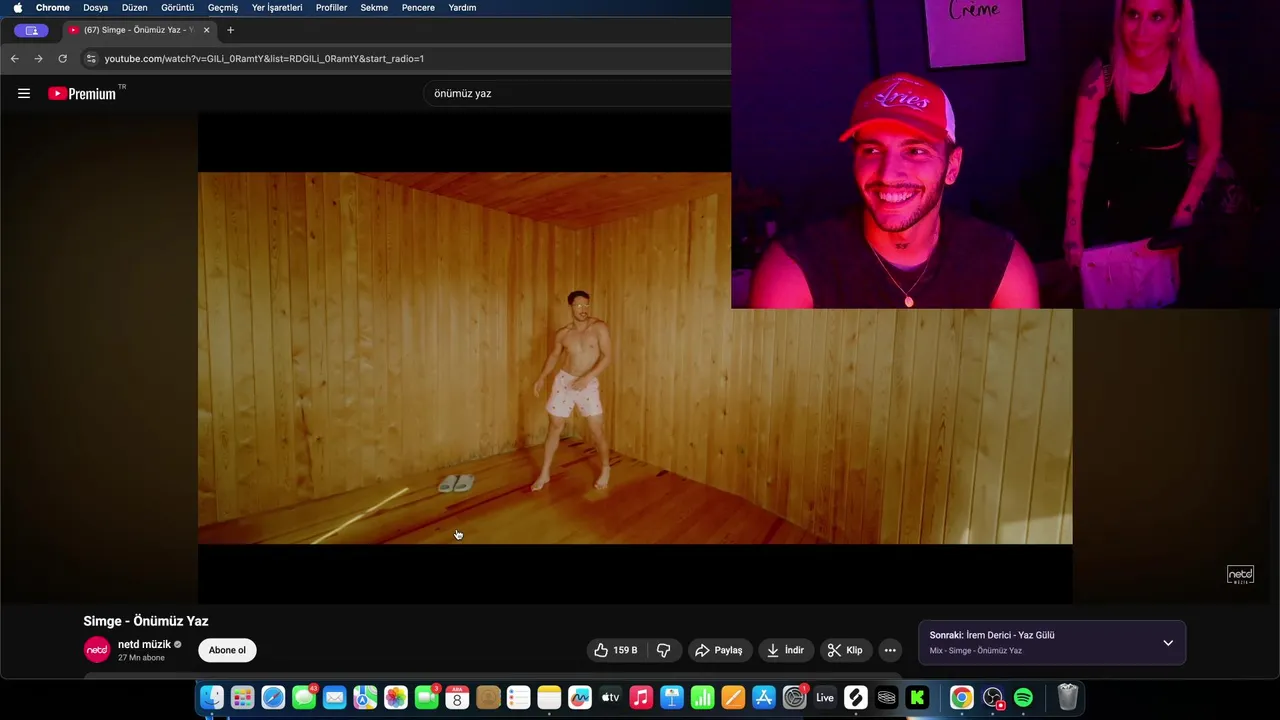Open Reminders from the dock
Viewport: 1280px width, 720px height.
[518, 697]
